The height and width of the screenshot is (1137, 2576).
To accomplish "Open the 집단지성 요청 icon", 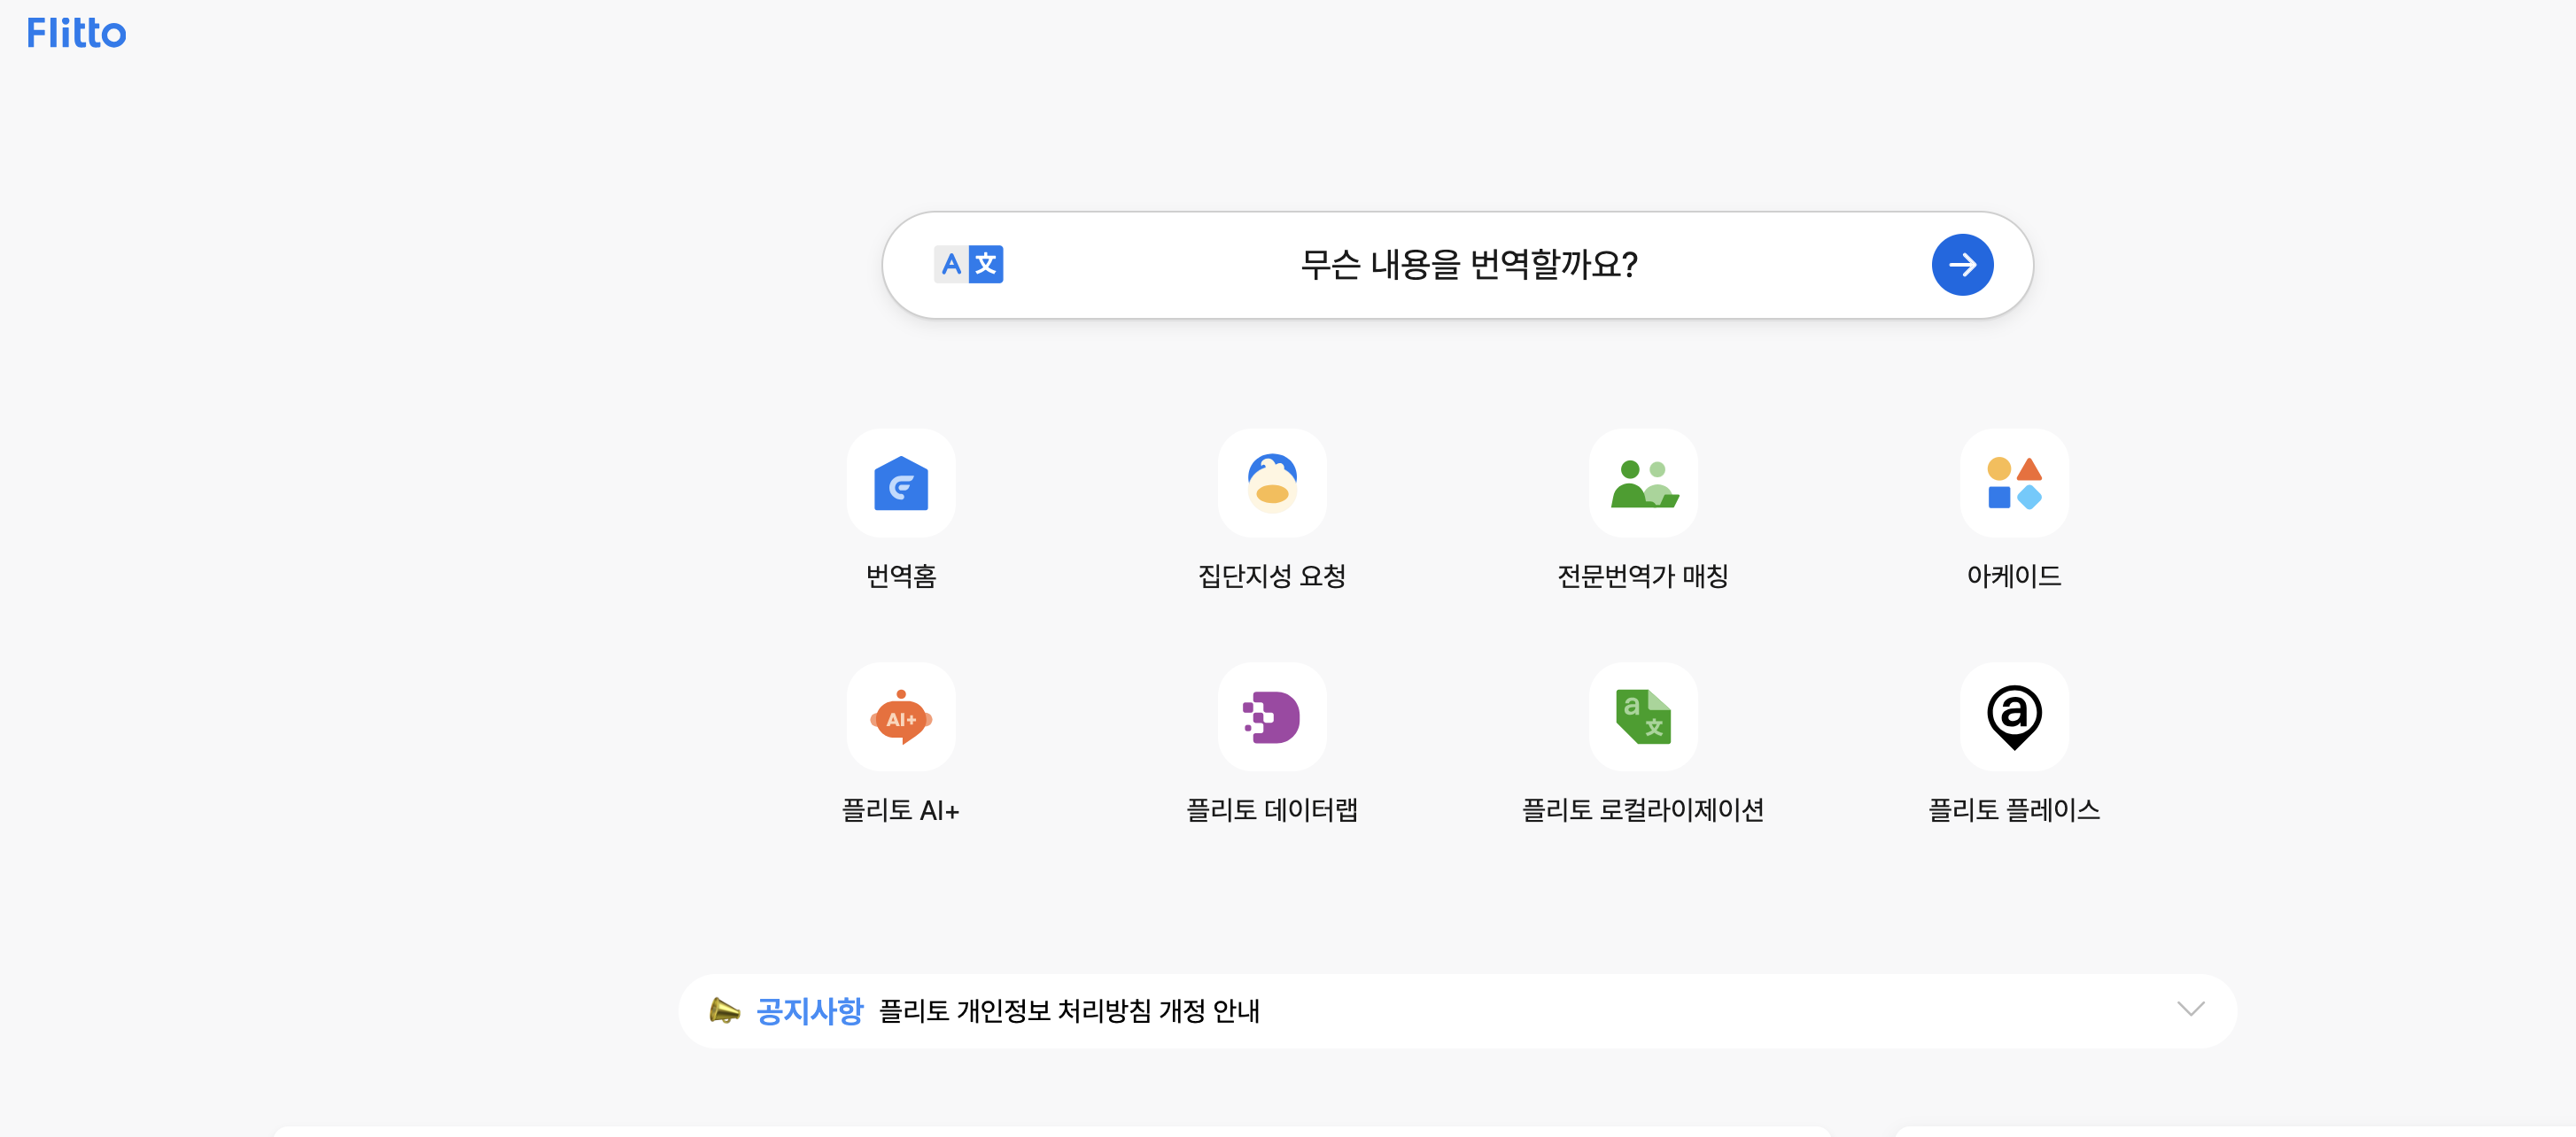I will [1271, 483].
